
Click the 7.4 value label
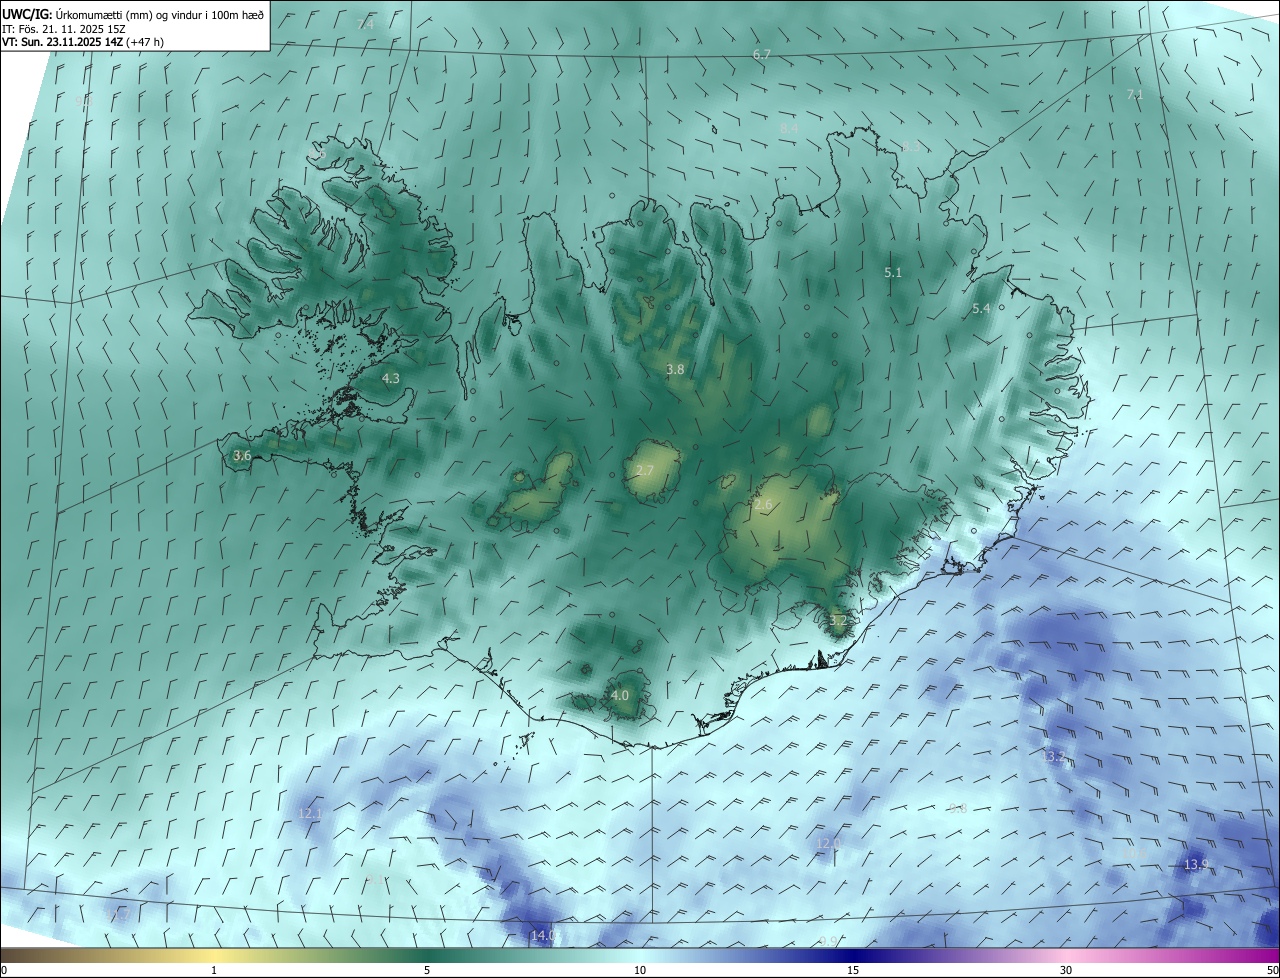point(366,23)
